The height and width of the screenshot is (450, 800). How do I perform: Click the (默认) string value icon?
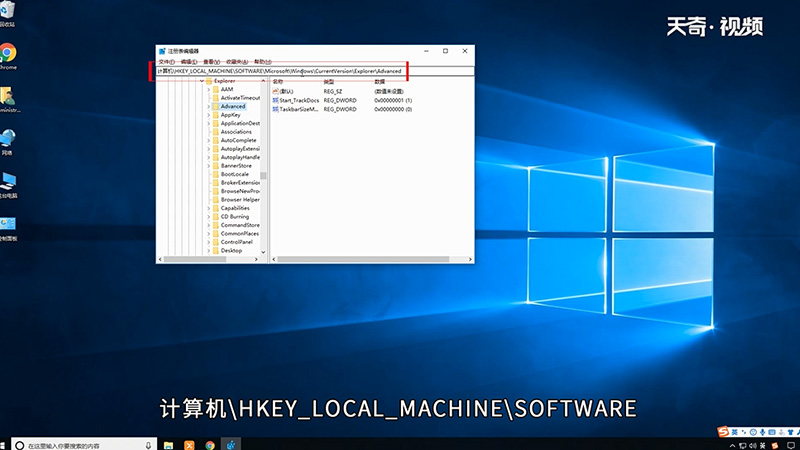point(276,91)
